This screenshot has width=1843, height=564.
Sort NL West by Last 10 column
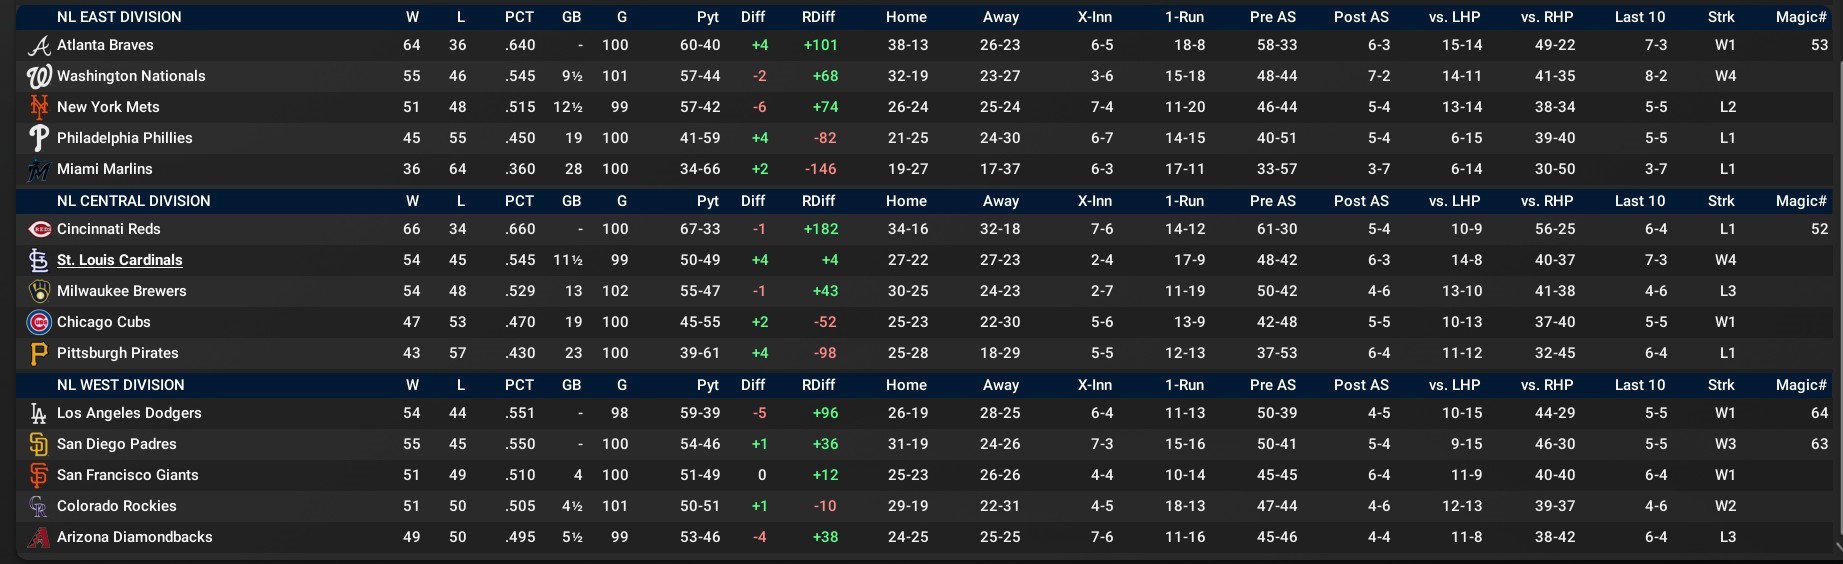tap(1640, 385)
